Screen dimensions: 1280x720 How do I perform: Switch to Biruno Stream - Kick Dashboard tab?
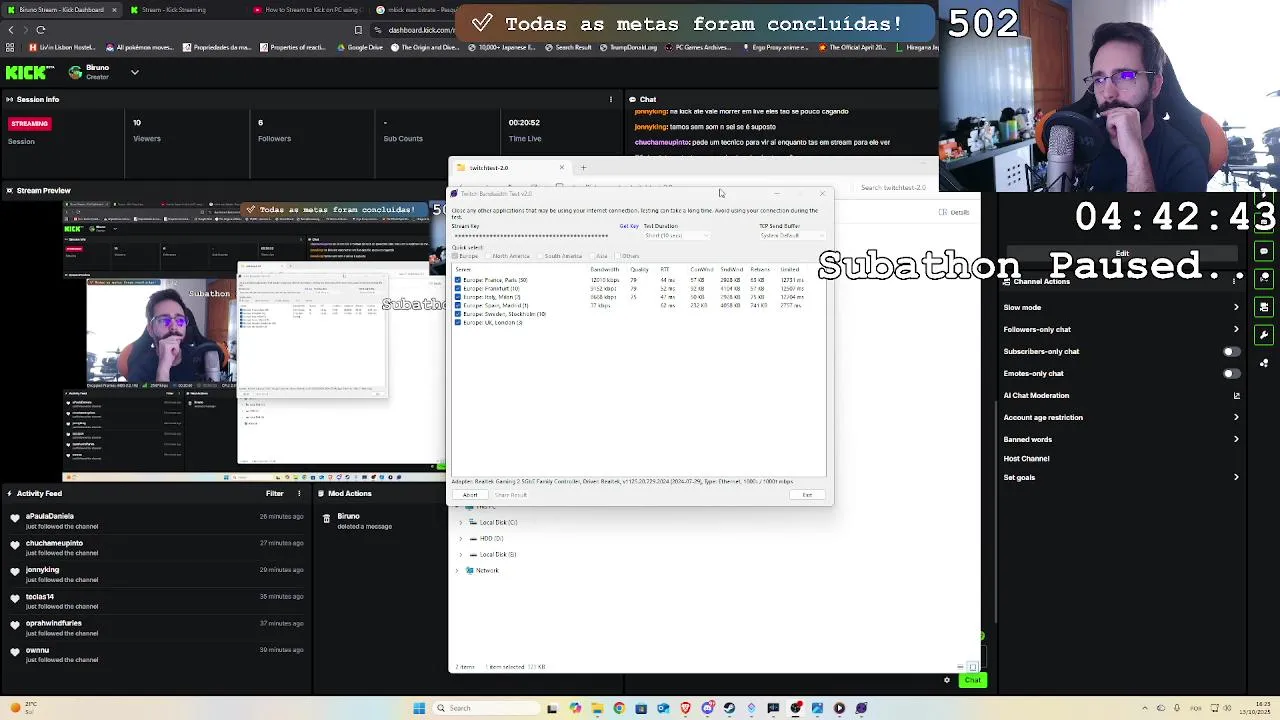[61, 9]
